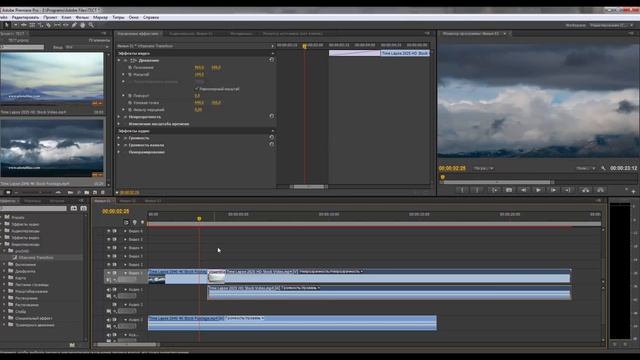Image resolution: width=640 pixels, height=360 pixels.
Task: Click the Extract button in Program monitor
Action: [x=600, y=190]
